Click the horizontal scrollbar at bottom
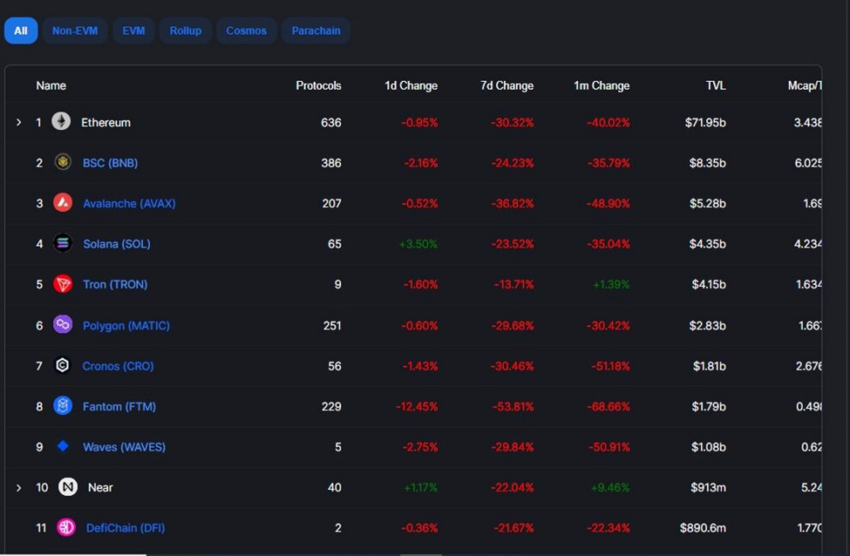This screenshot has height=556, width=850. coord(73,554)
